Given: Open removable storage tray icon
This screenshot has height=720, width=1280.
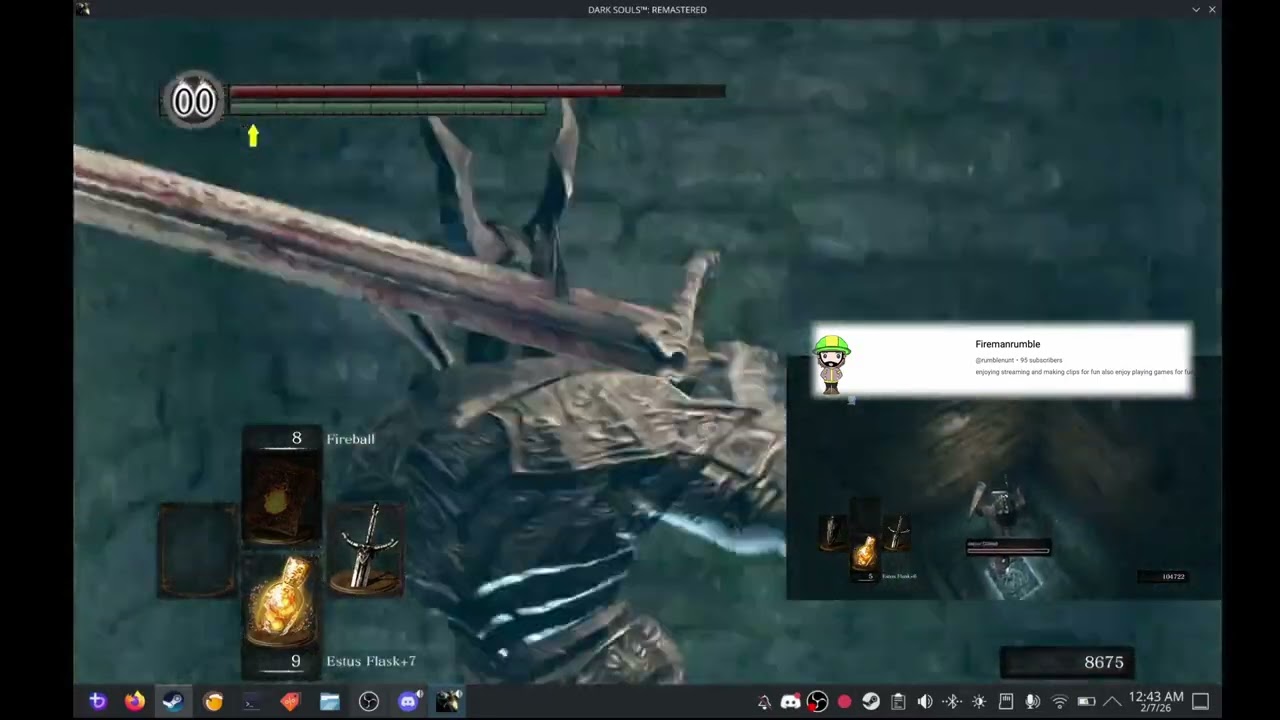Looking at the screenshot, I should pyautogui.click(x=1006, y=702).
